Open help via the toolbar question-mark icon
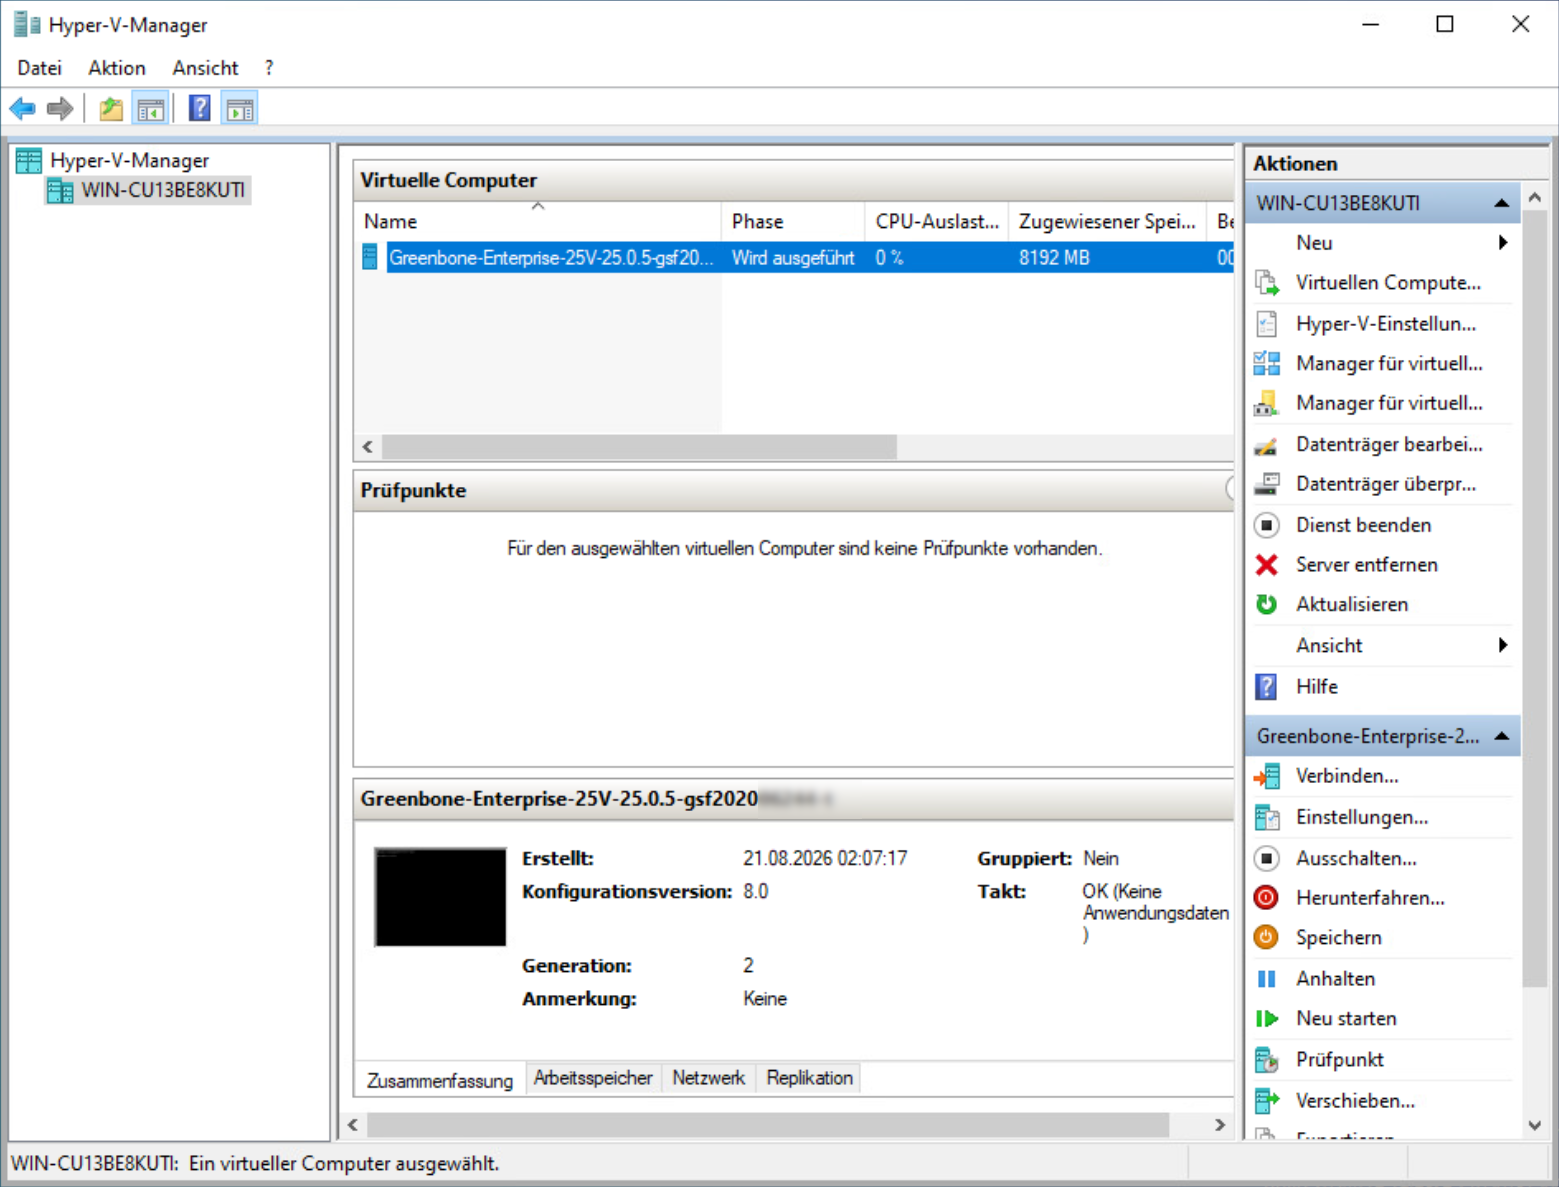Image resolution: width=1559 pixels, height=1187 pixels. [x=200, y=108]
